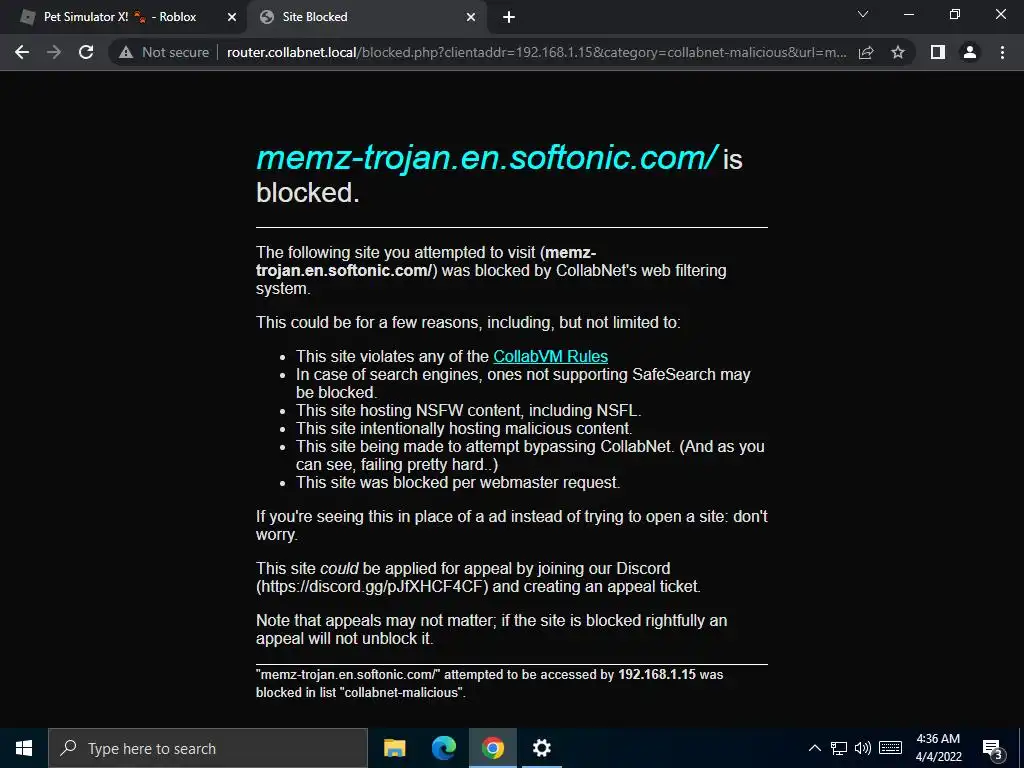Open the Windows Start menu
1024x768 pixels.
click(x=24, y=748)
